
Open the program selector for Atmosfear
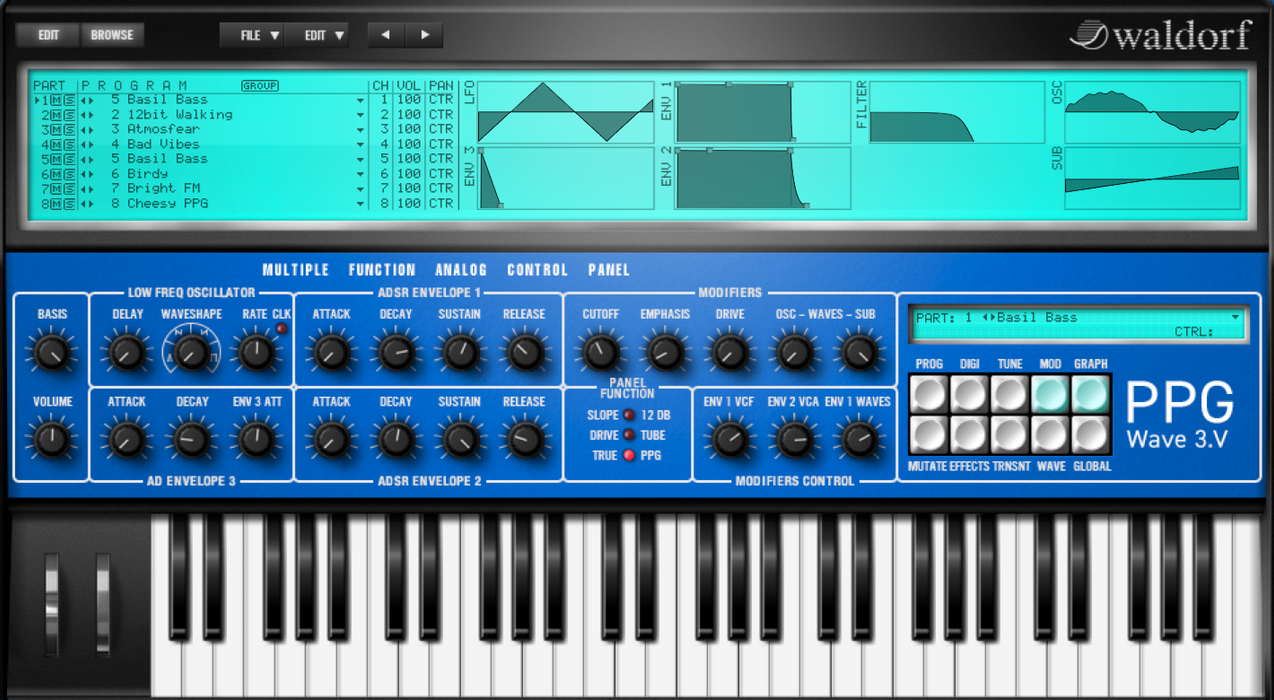pyautogui.click(x=360, y=128)
